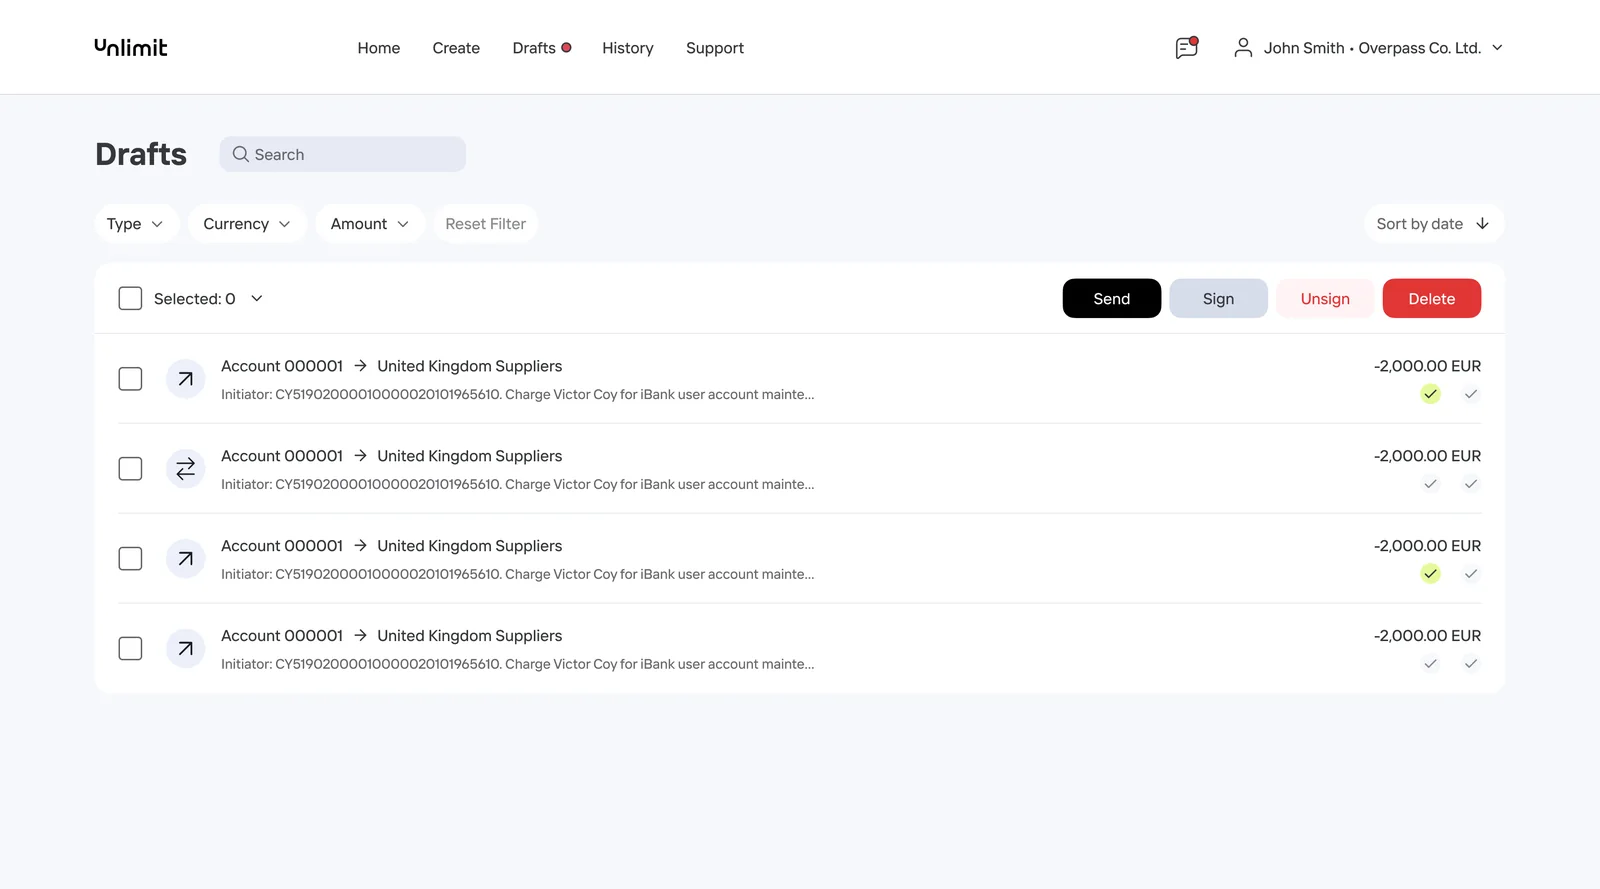Click the green signature check in the third draft

(1431, 574)
